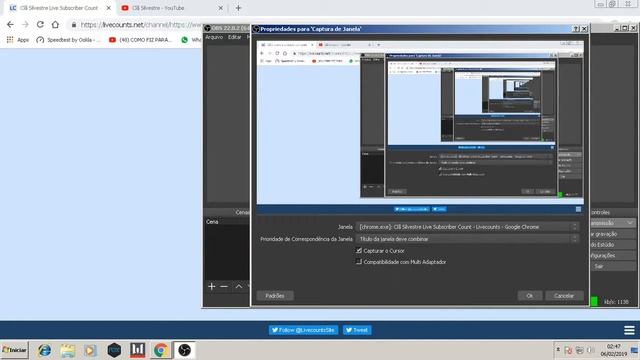Show hidden system tray icons
Screen dimensions: 640x360
pos(558,350)
